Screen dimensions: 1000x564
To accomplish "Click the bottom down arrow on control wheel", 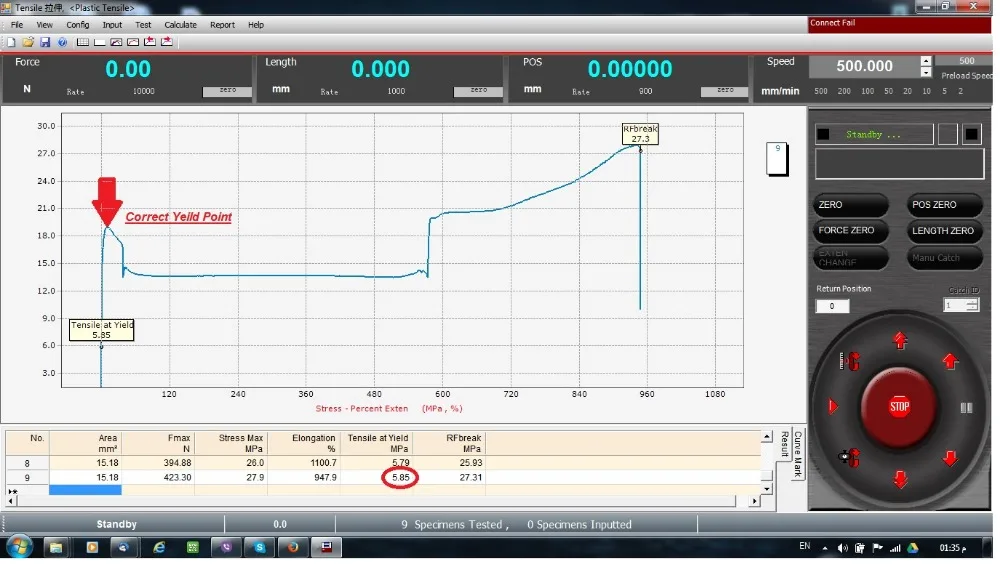I will coord(900,479).
